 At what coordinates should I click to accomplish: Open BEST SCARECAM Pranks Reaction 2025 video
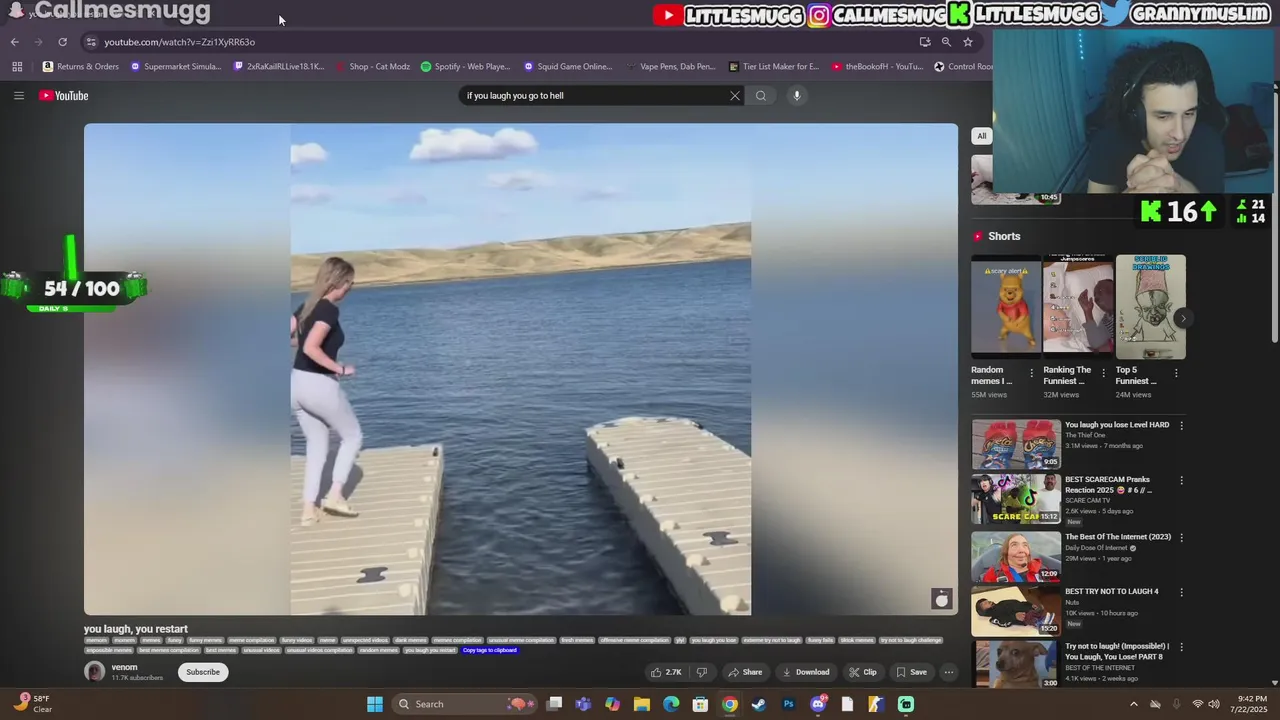point(1016,499)
